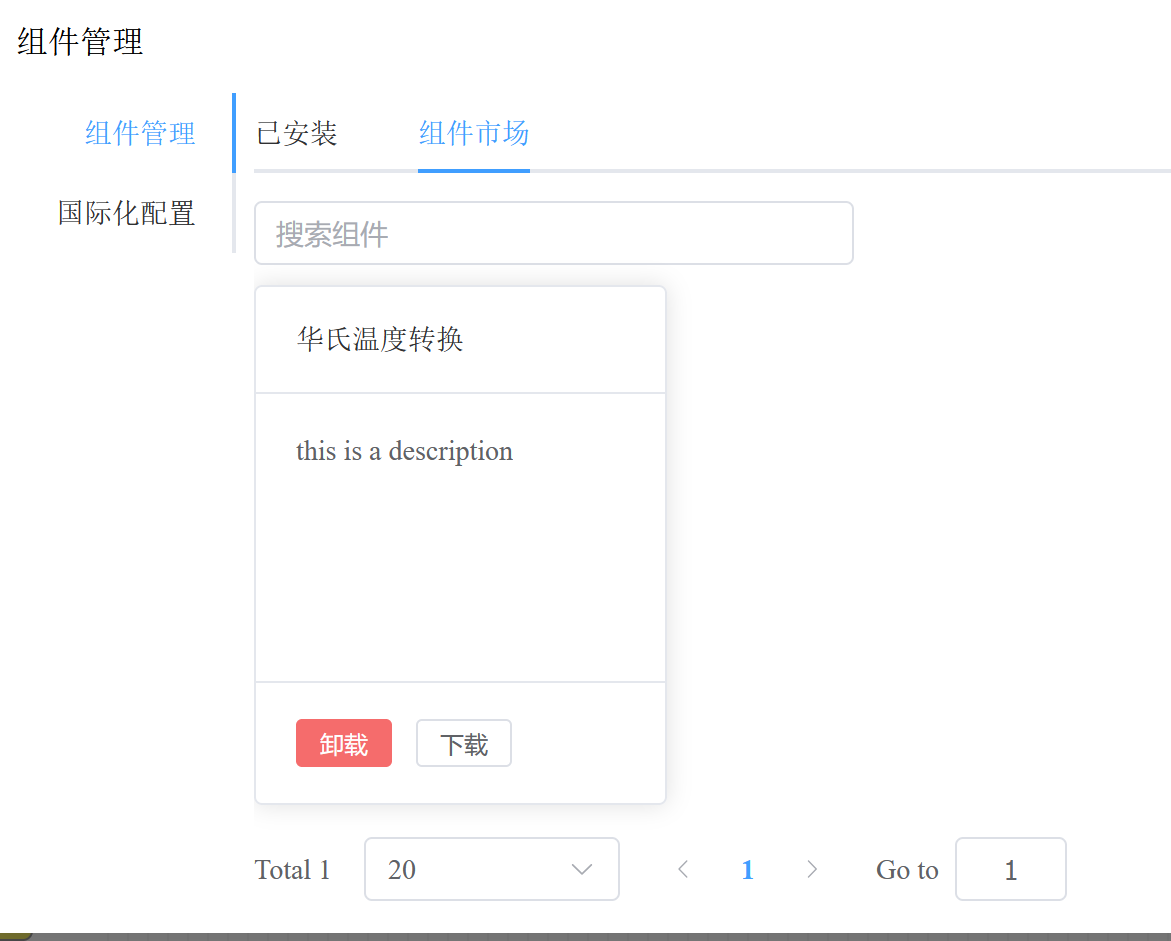Focus the 搜索组件 search box
Image resolution: width=1171 pixels, height=941 pixels.
[x=553, y=234]
